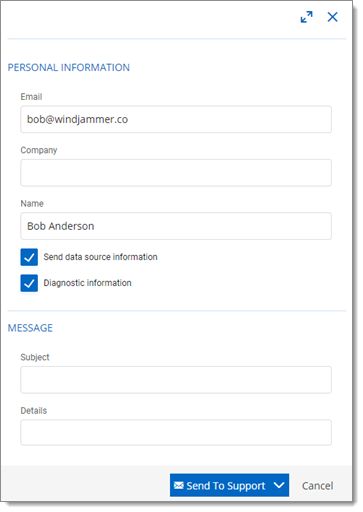Click the Diagnostic information label text
The height and width of the screenshot is (512, 363).
(x=88, y=283)
